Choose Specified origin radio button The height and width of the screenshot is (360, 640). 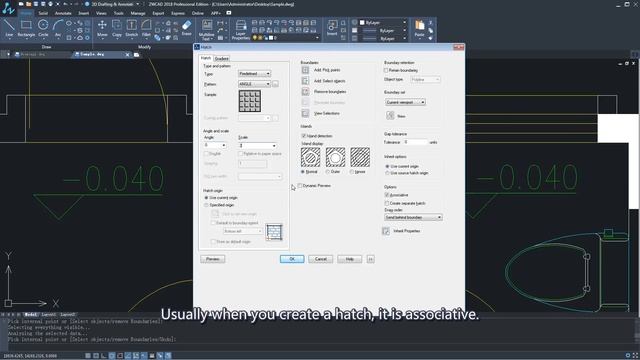coord(207,205)
